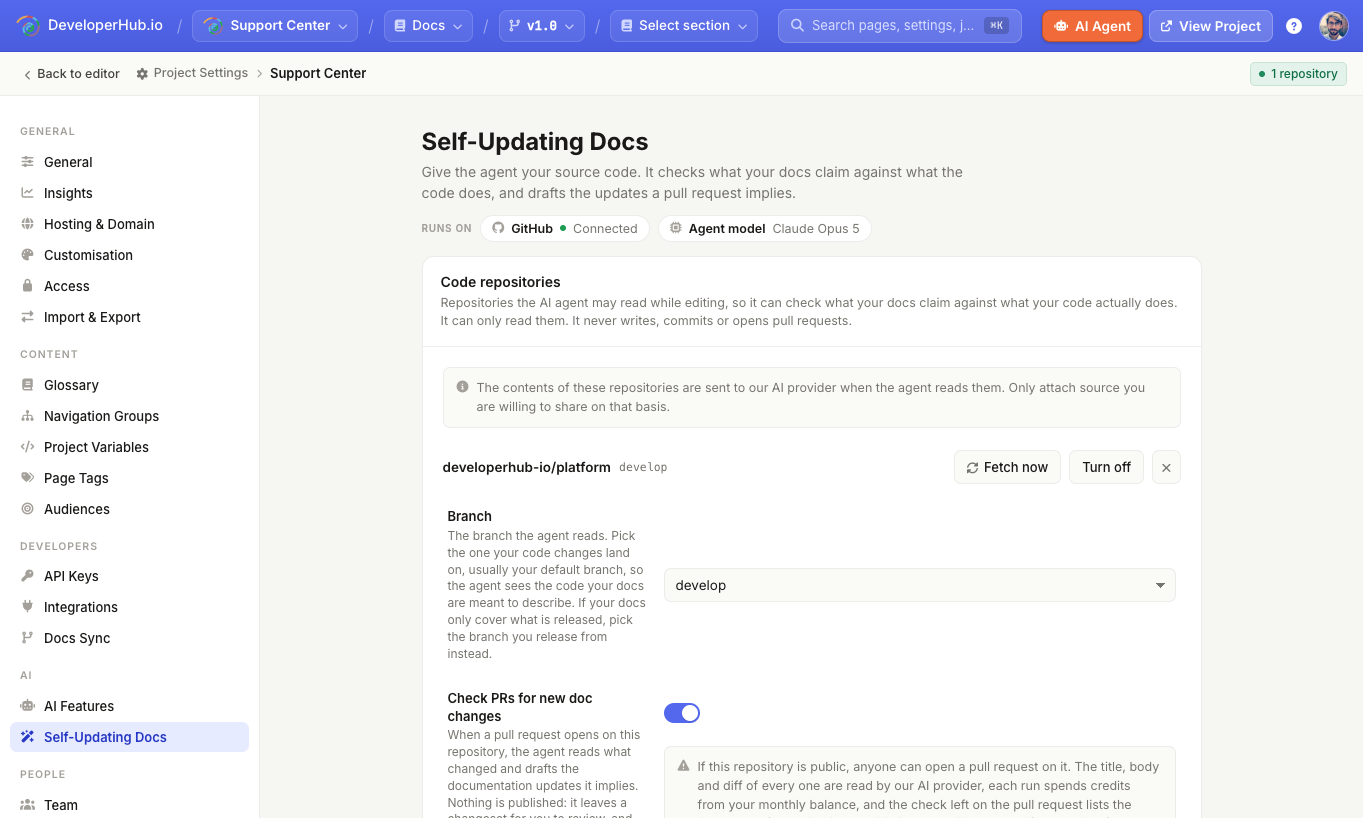Click the General settings sliders icon

pyautogui.click(x=28, y=162)
